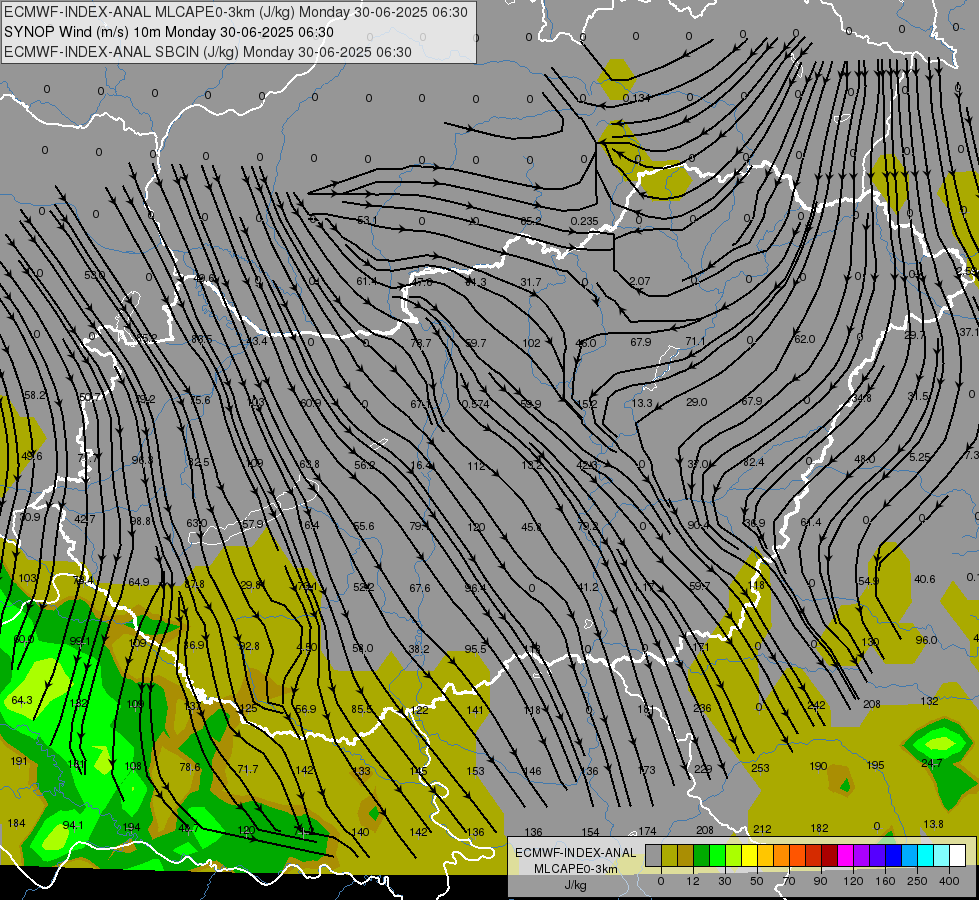Click the map value '0.134'
979x900 pixels.
pos(636,98)
